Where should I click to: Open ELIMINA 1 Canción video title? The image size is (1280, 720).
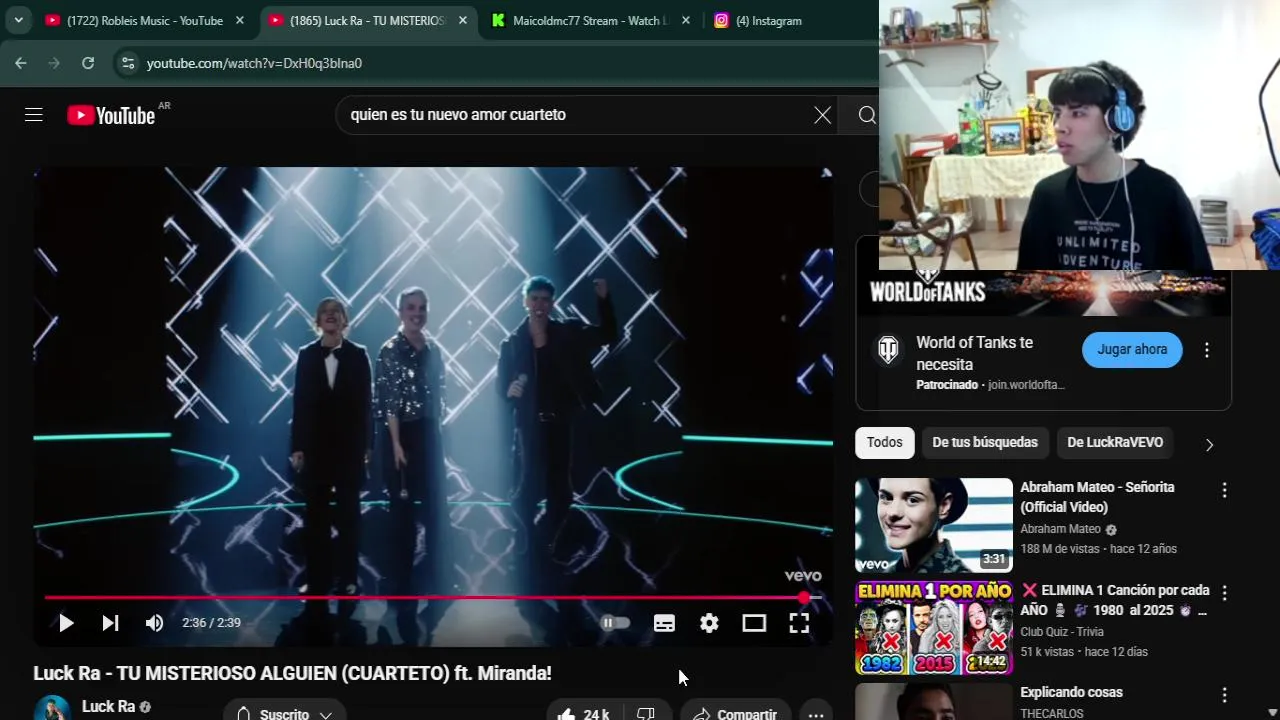pyautogui.click(x=1115, y=600)
